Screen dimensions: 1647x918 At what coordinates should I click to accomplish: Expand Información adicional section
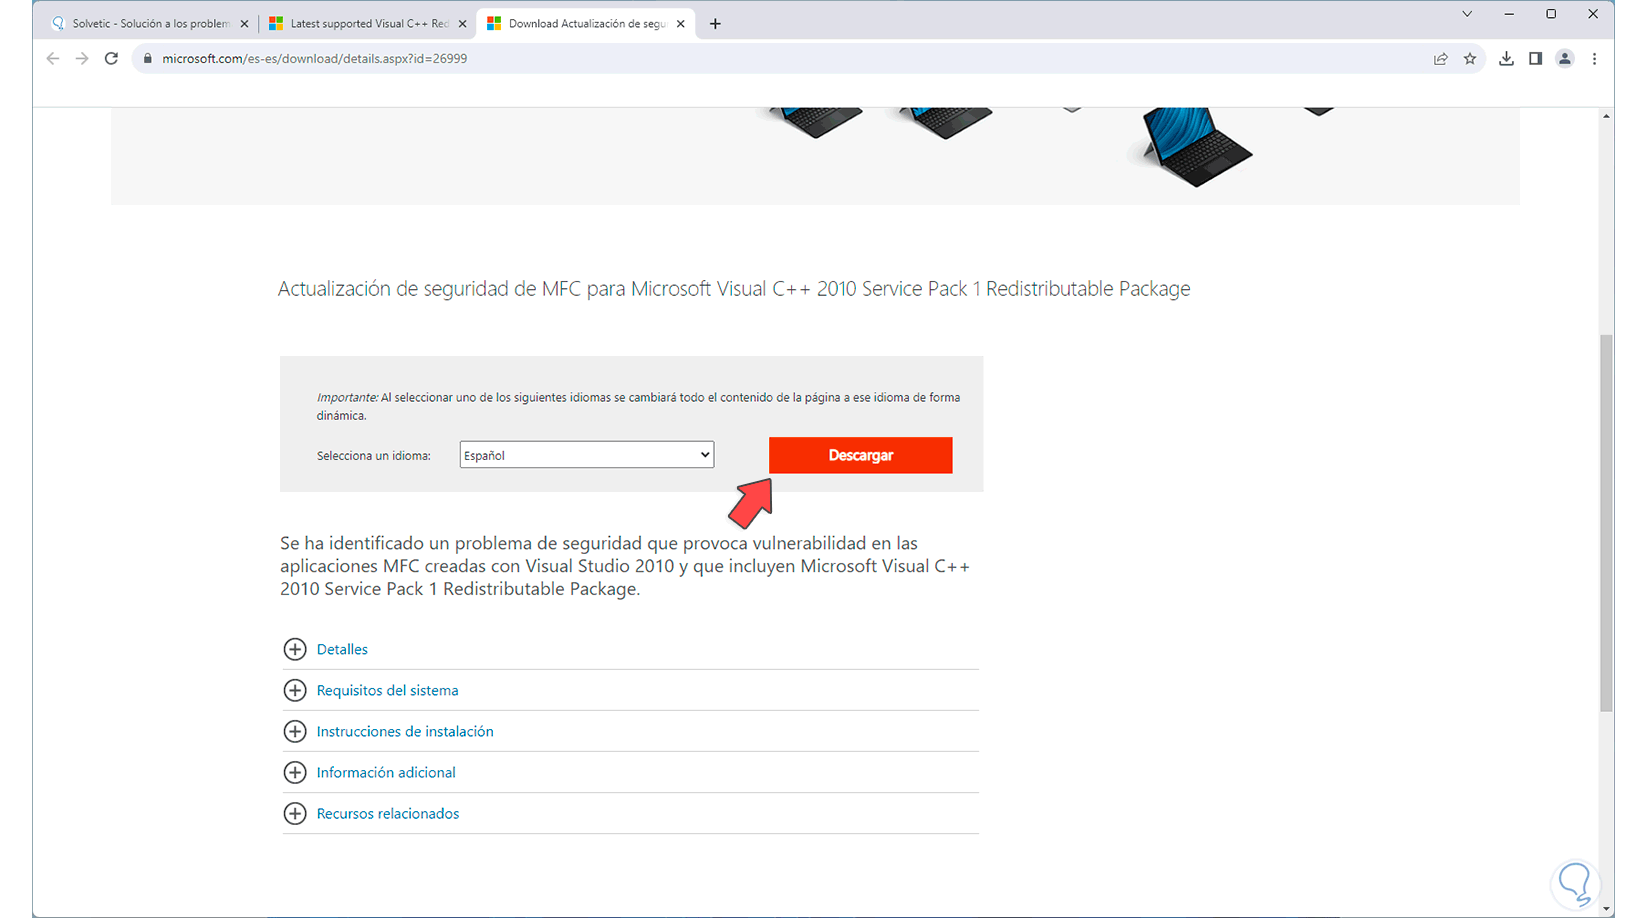[x=295, y=772]
